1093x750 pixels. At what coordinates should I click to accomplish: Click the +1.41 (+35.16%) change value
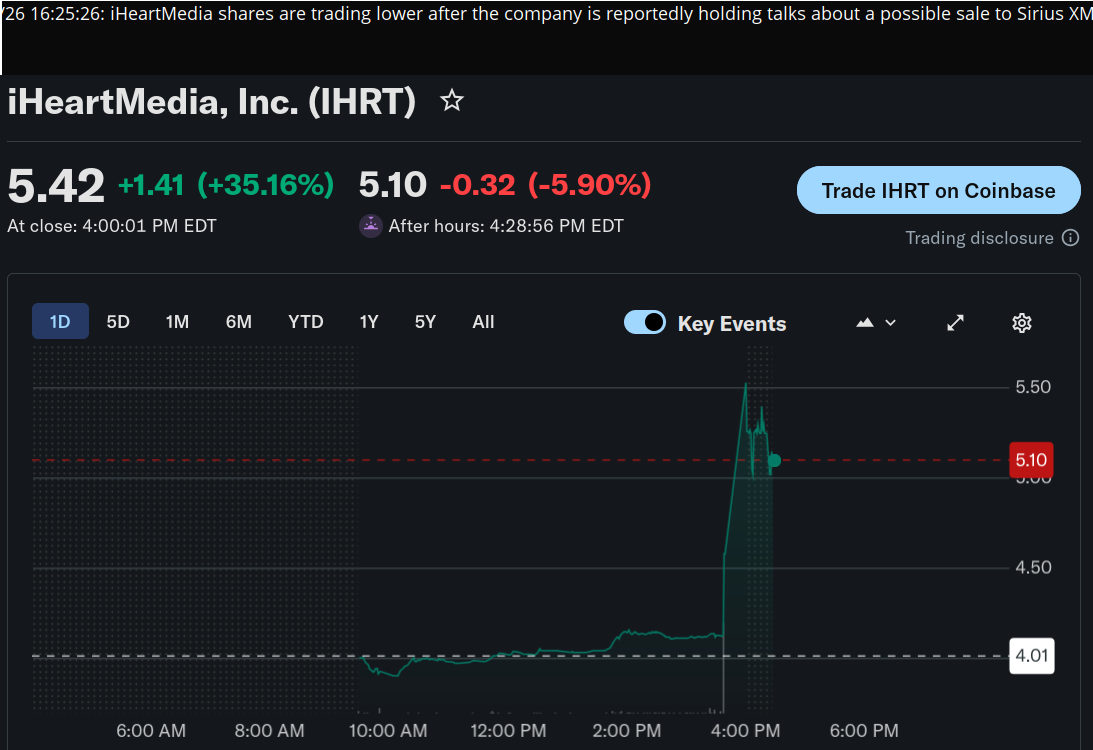pos(226,185)
